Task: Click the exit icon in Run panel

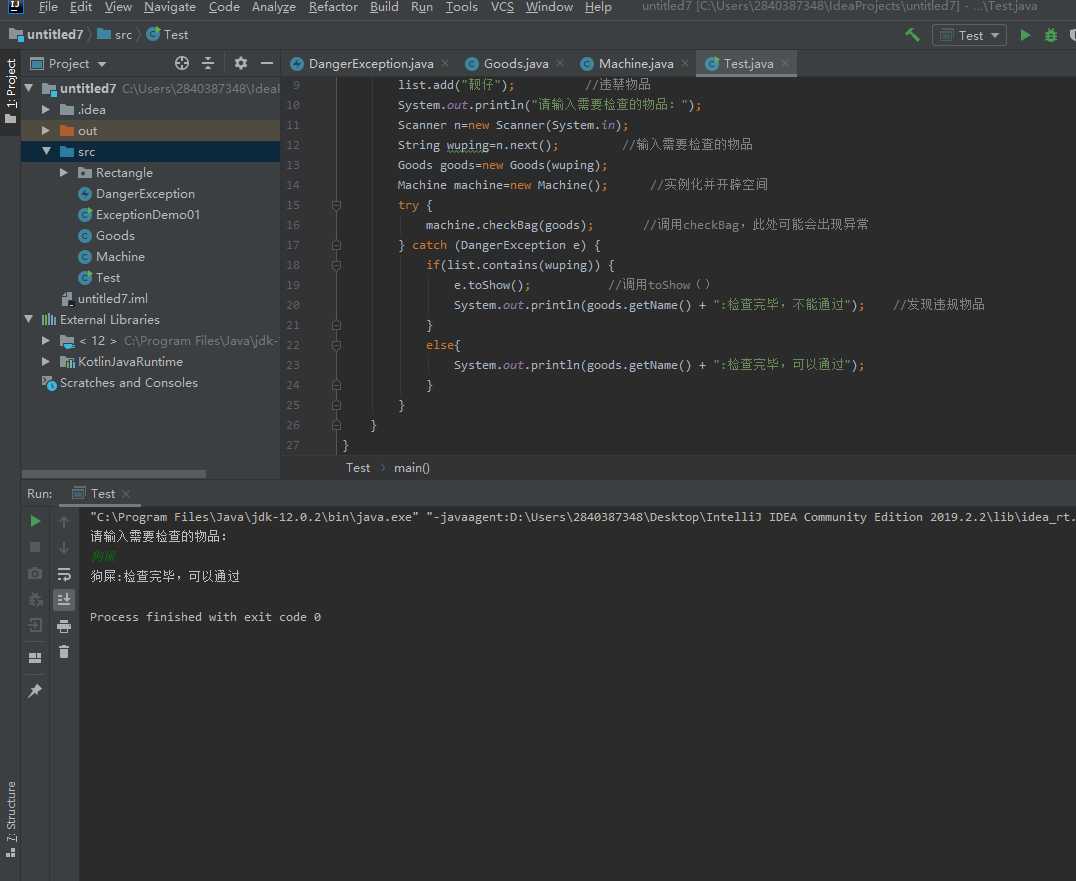Action: pyautogui.click(x=35, y=625)
